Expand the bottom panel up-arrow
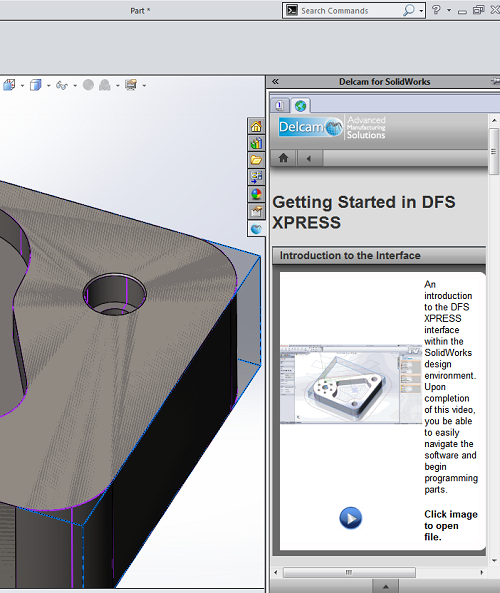 click(x=385, y=586)
